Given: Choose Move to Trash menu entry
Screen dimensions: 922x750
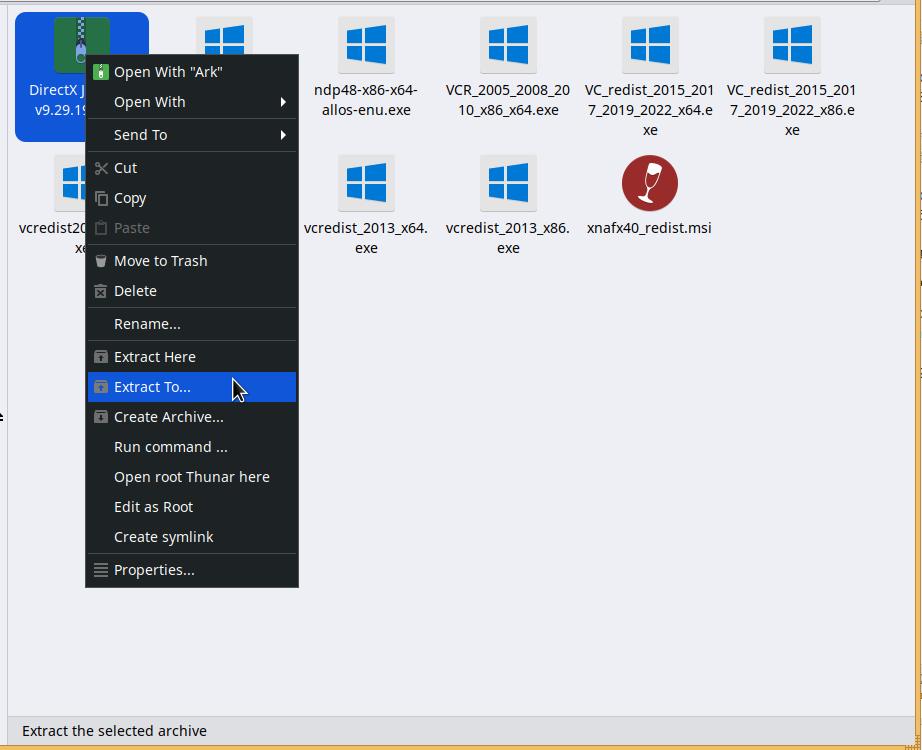Looking at the screenshot, I should pyautogui.click(x=192, y=261).
